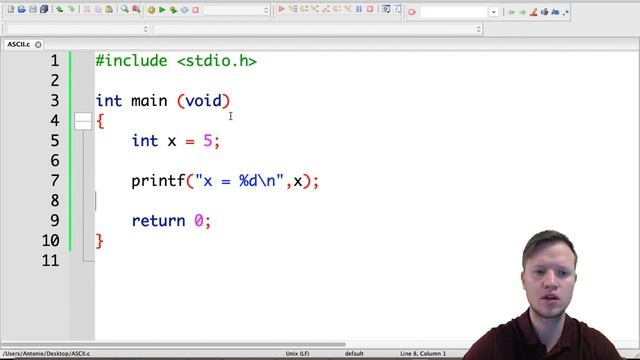Click line number 11 in the margin
Viewport: 640px width, 360px height.
(51, 260)
